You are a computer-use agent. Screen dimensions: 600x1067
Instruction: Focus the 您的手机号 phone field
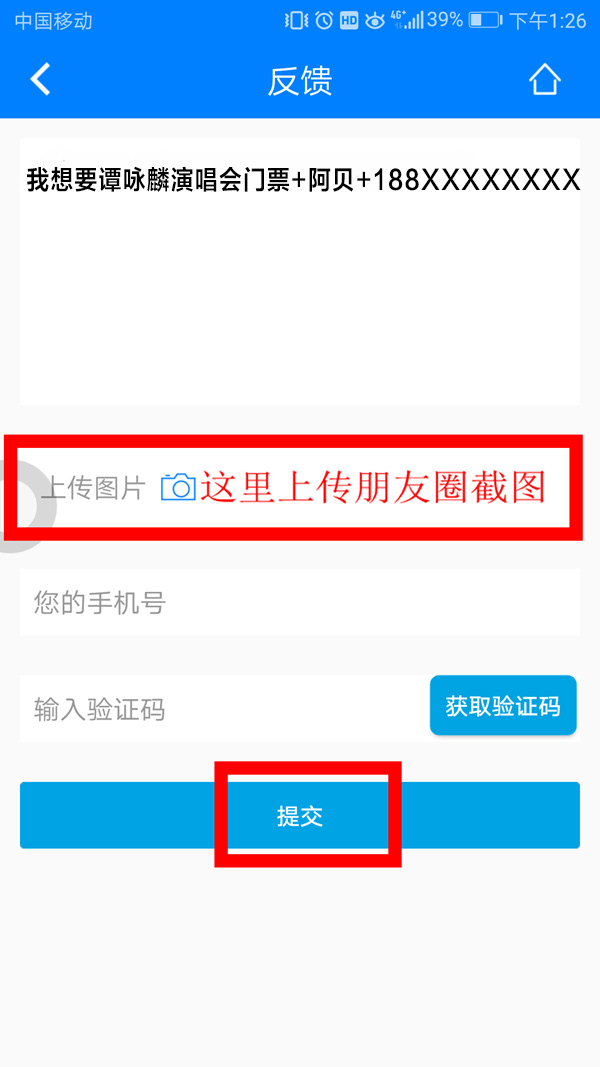299,602
